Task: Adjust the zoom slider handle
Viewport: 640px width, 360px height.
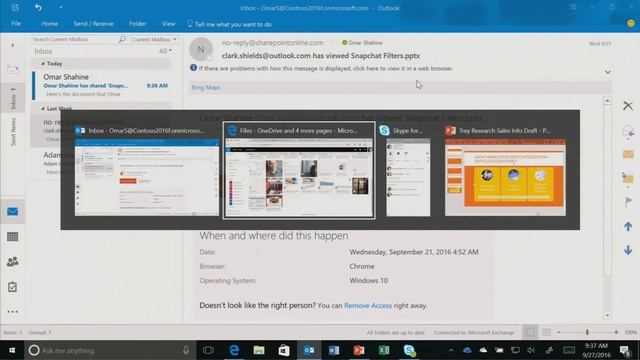Action: point(587,332)
